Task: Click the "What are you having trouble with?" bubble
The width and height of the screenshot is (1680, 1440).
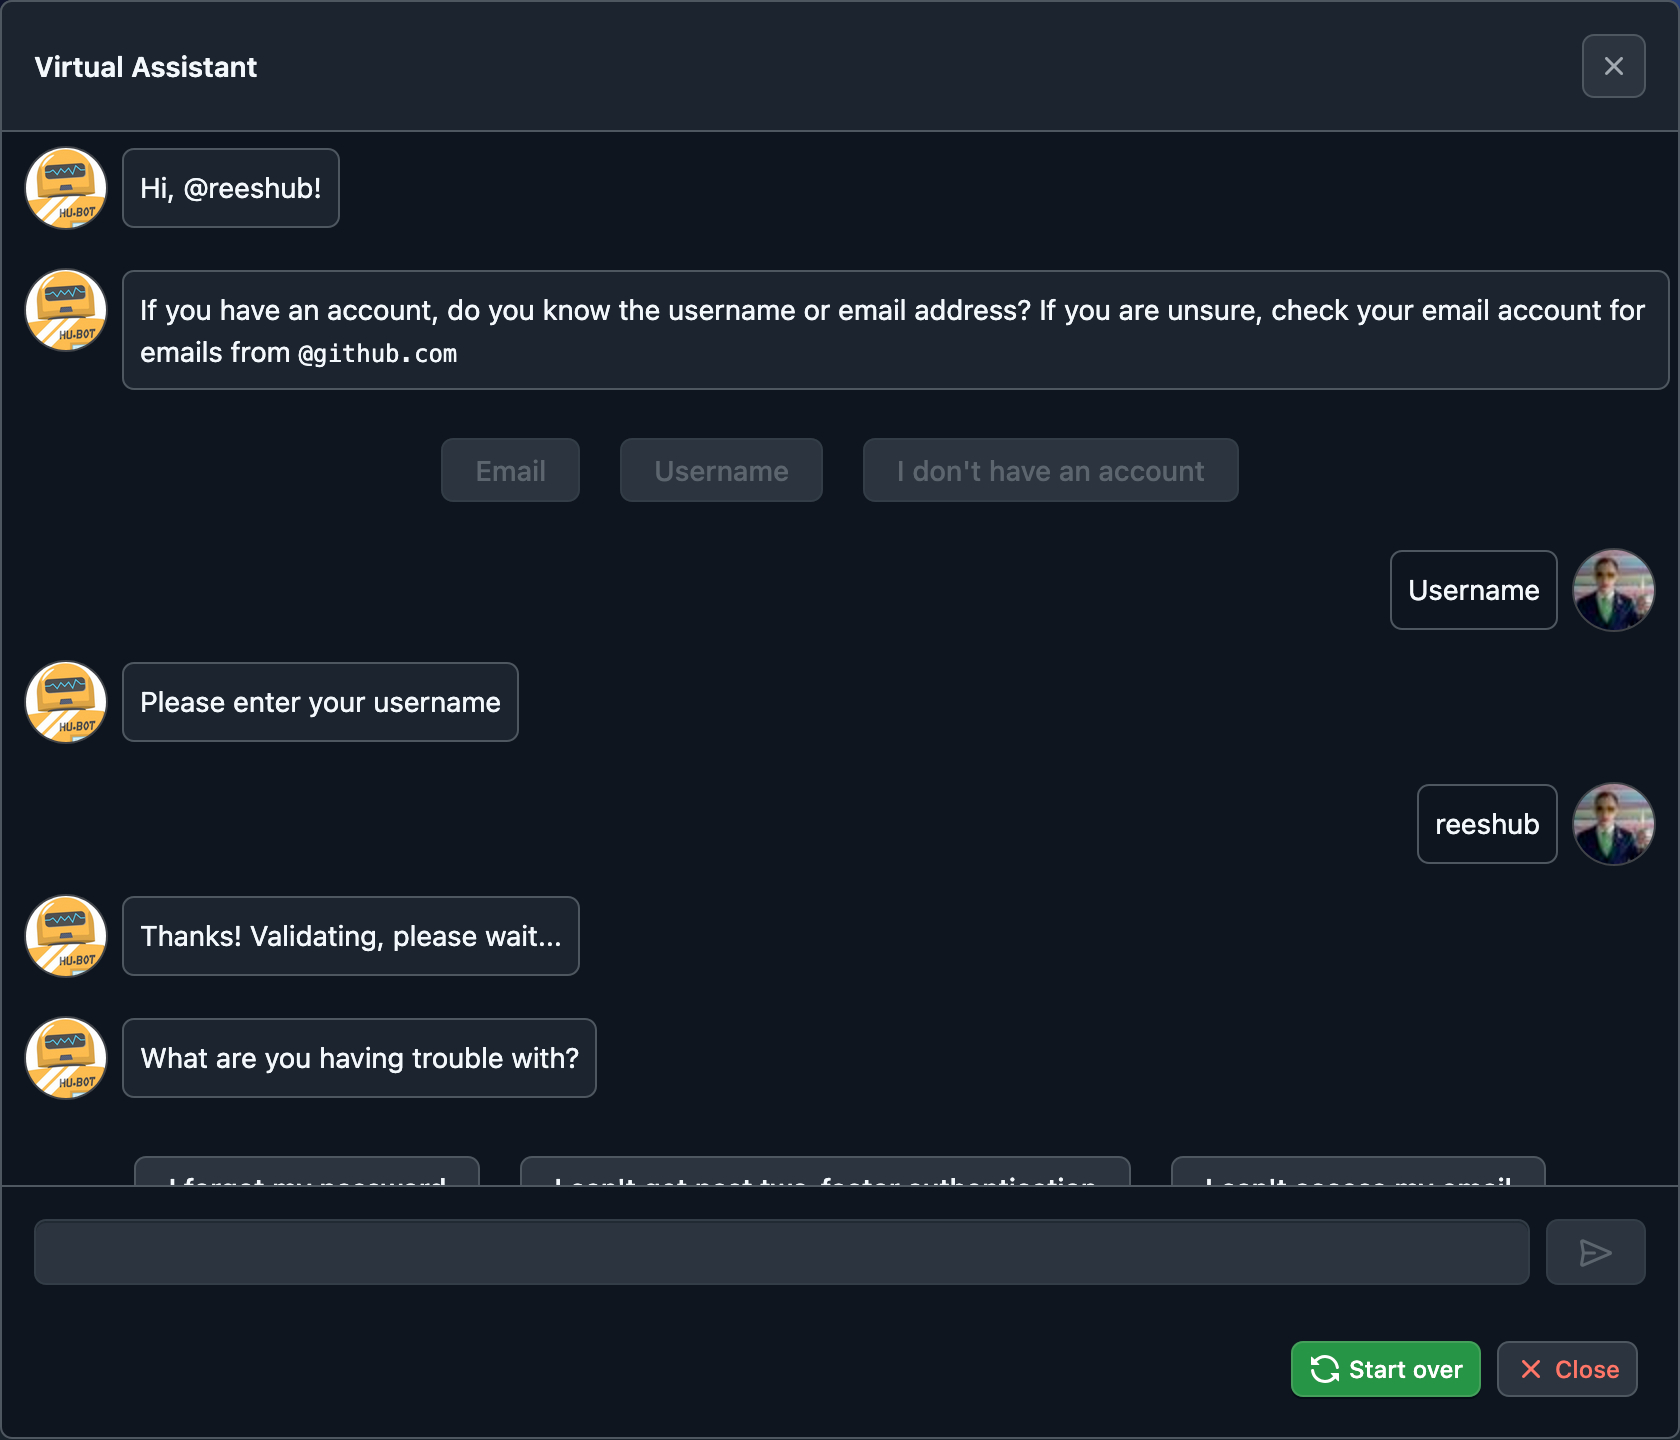Action: point(359,1058)
